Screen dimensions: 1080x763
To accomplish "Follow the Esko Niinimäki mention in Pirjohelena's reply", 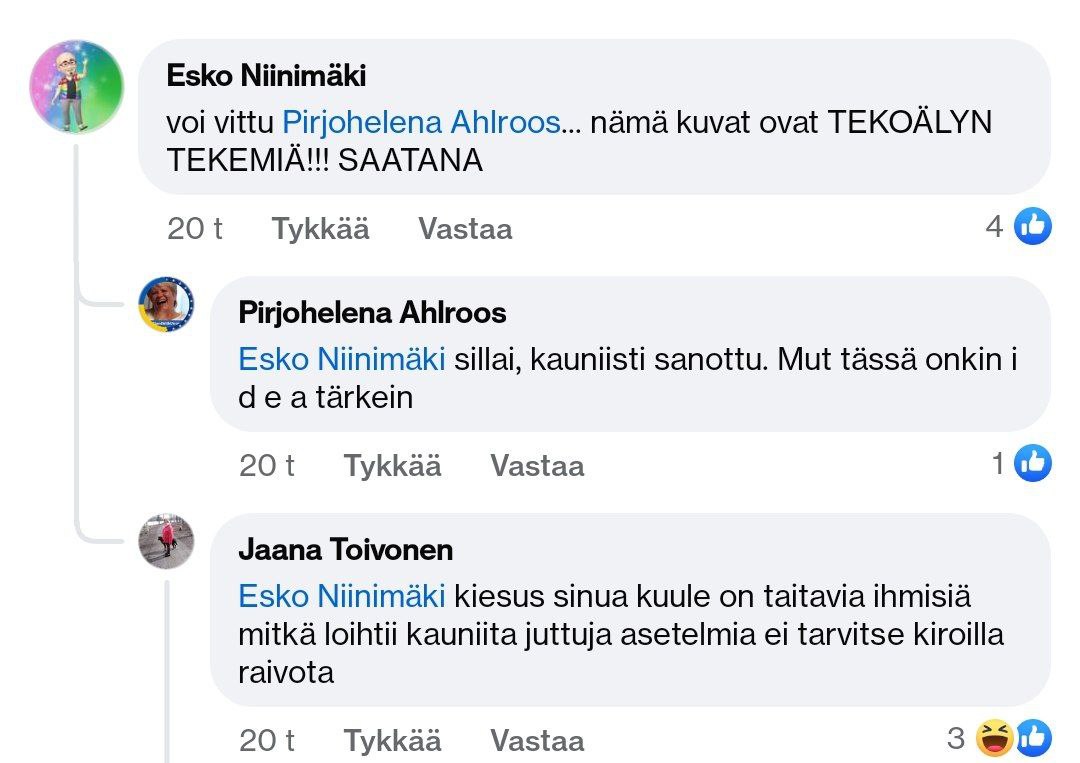I will pyautogui.click(x=341, y=360).
